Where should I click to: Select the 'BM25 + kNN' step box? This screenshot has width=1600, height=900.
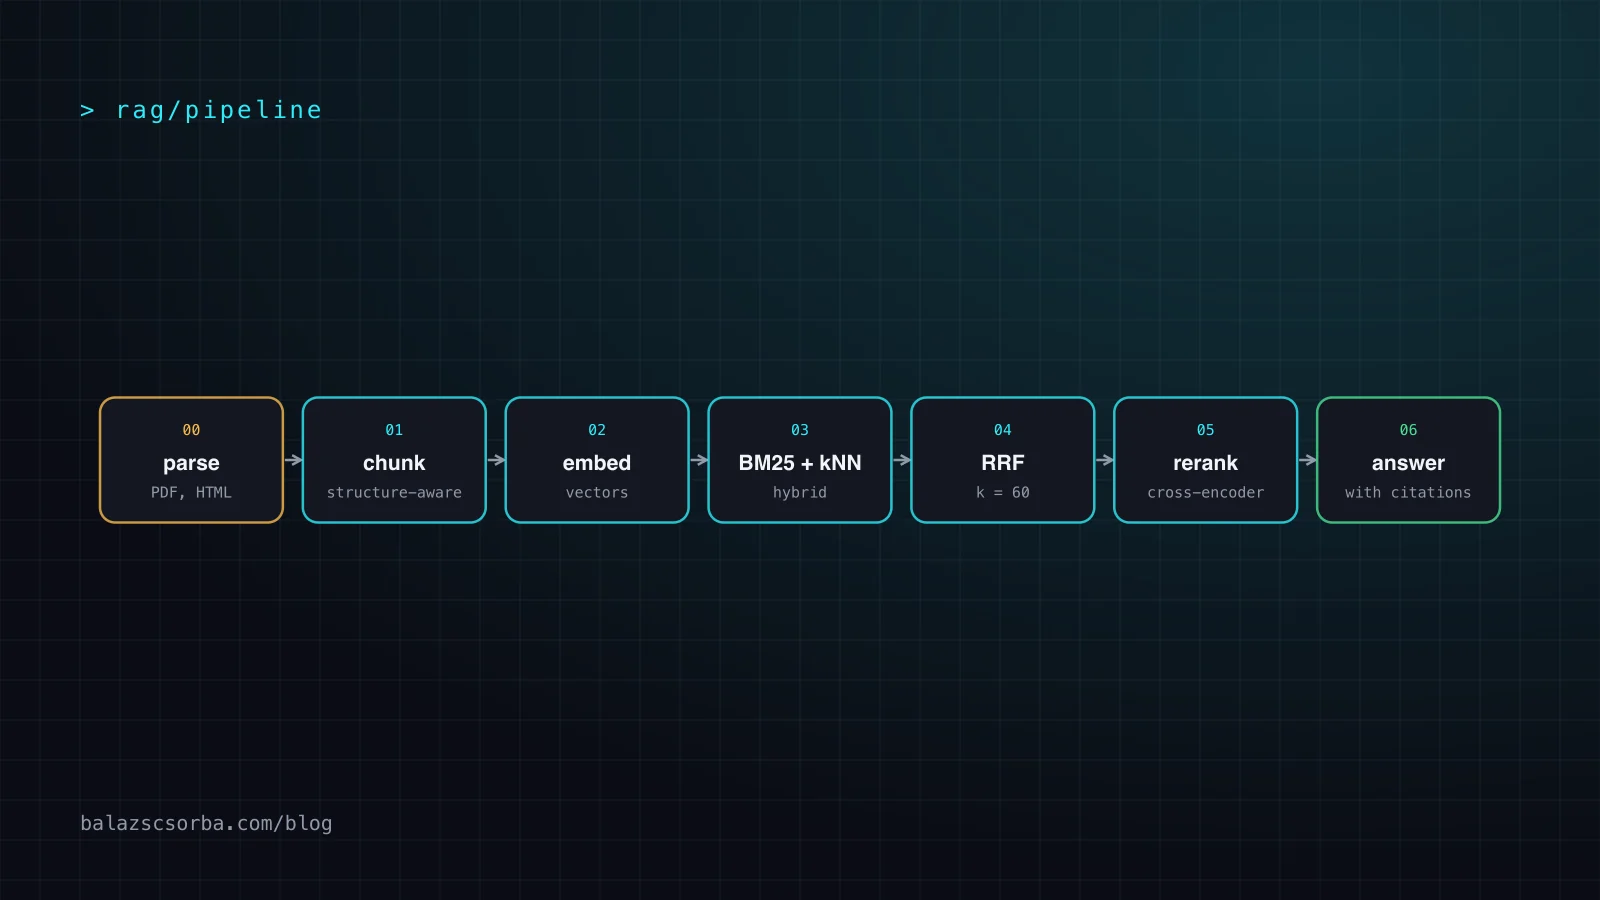(x=800, y=460)
